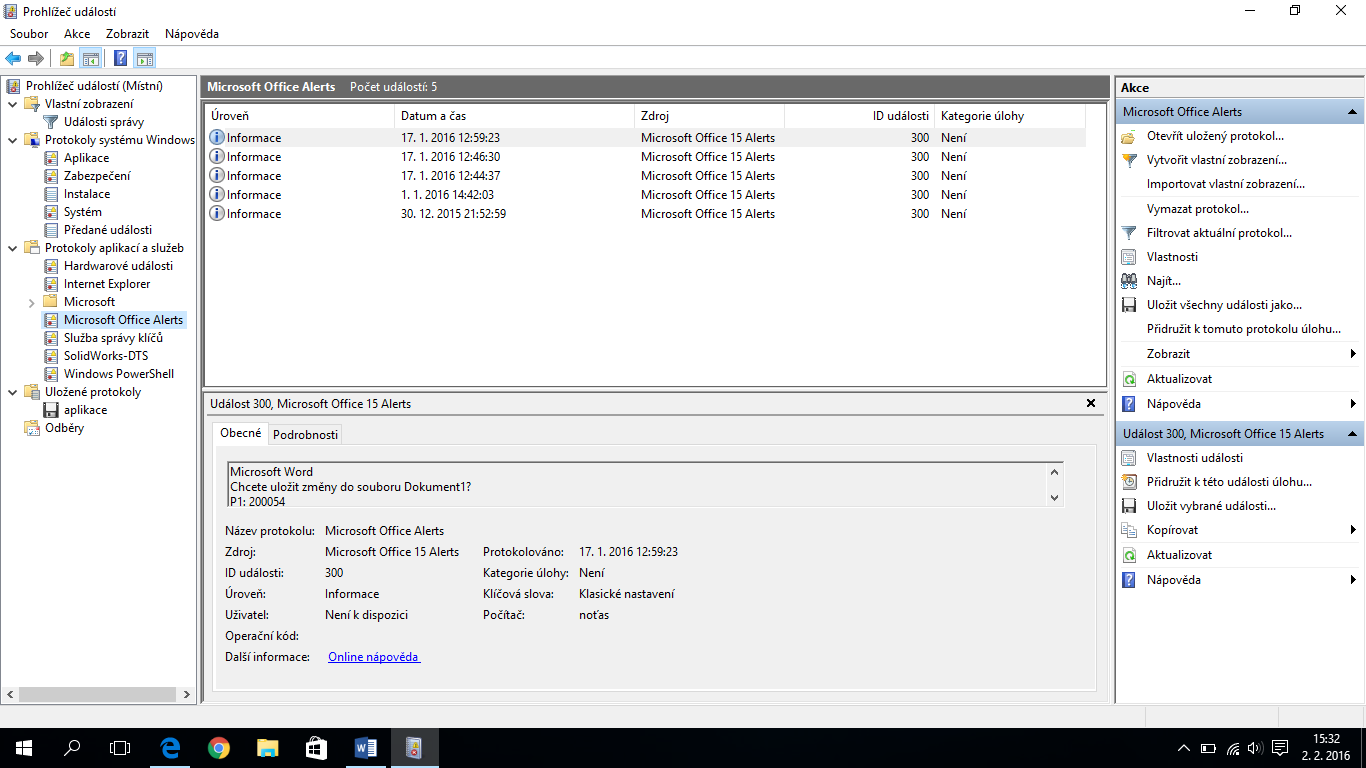Open the Zobrazit menu in the menu bar
1366x768 pixels.
[x=128, y=34]
